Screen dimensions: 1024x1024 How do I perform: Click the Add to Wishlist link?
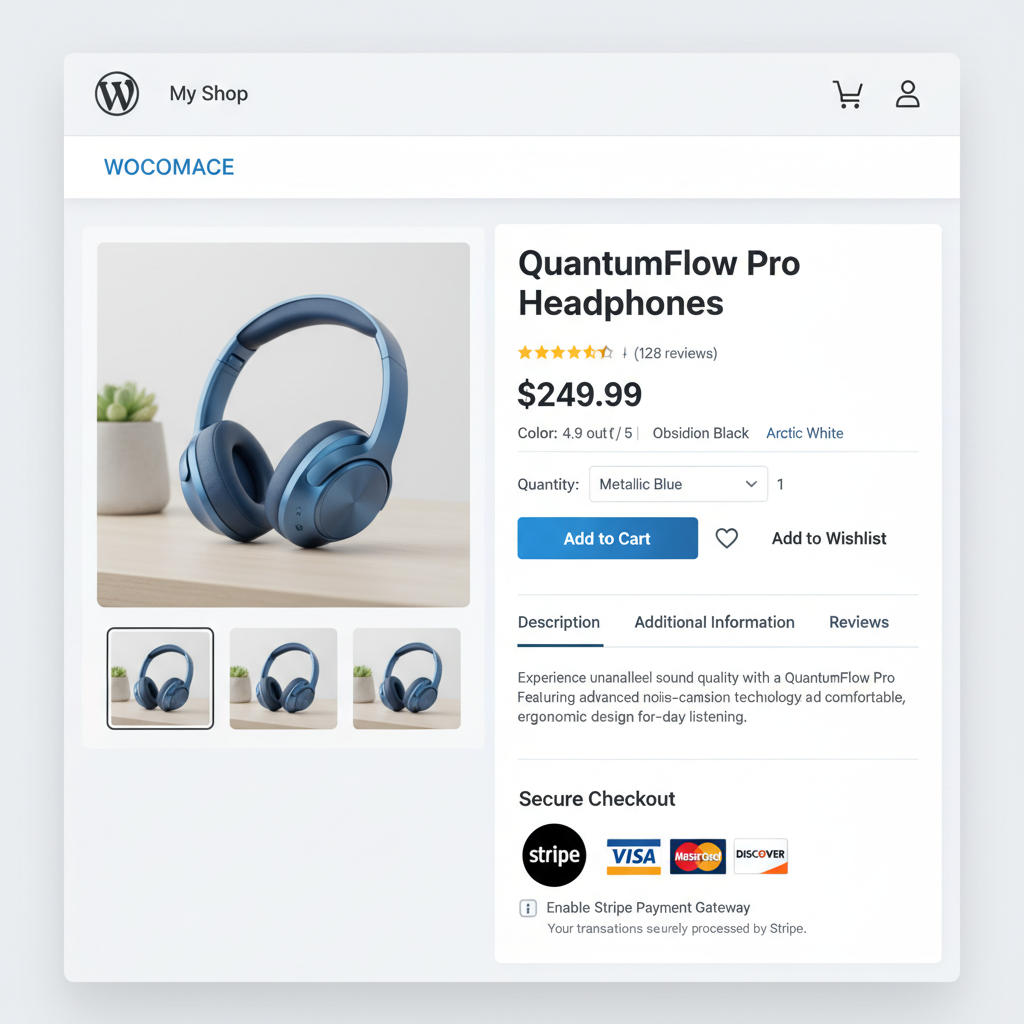pos(829,538)
